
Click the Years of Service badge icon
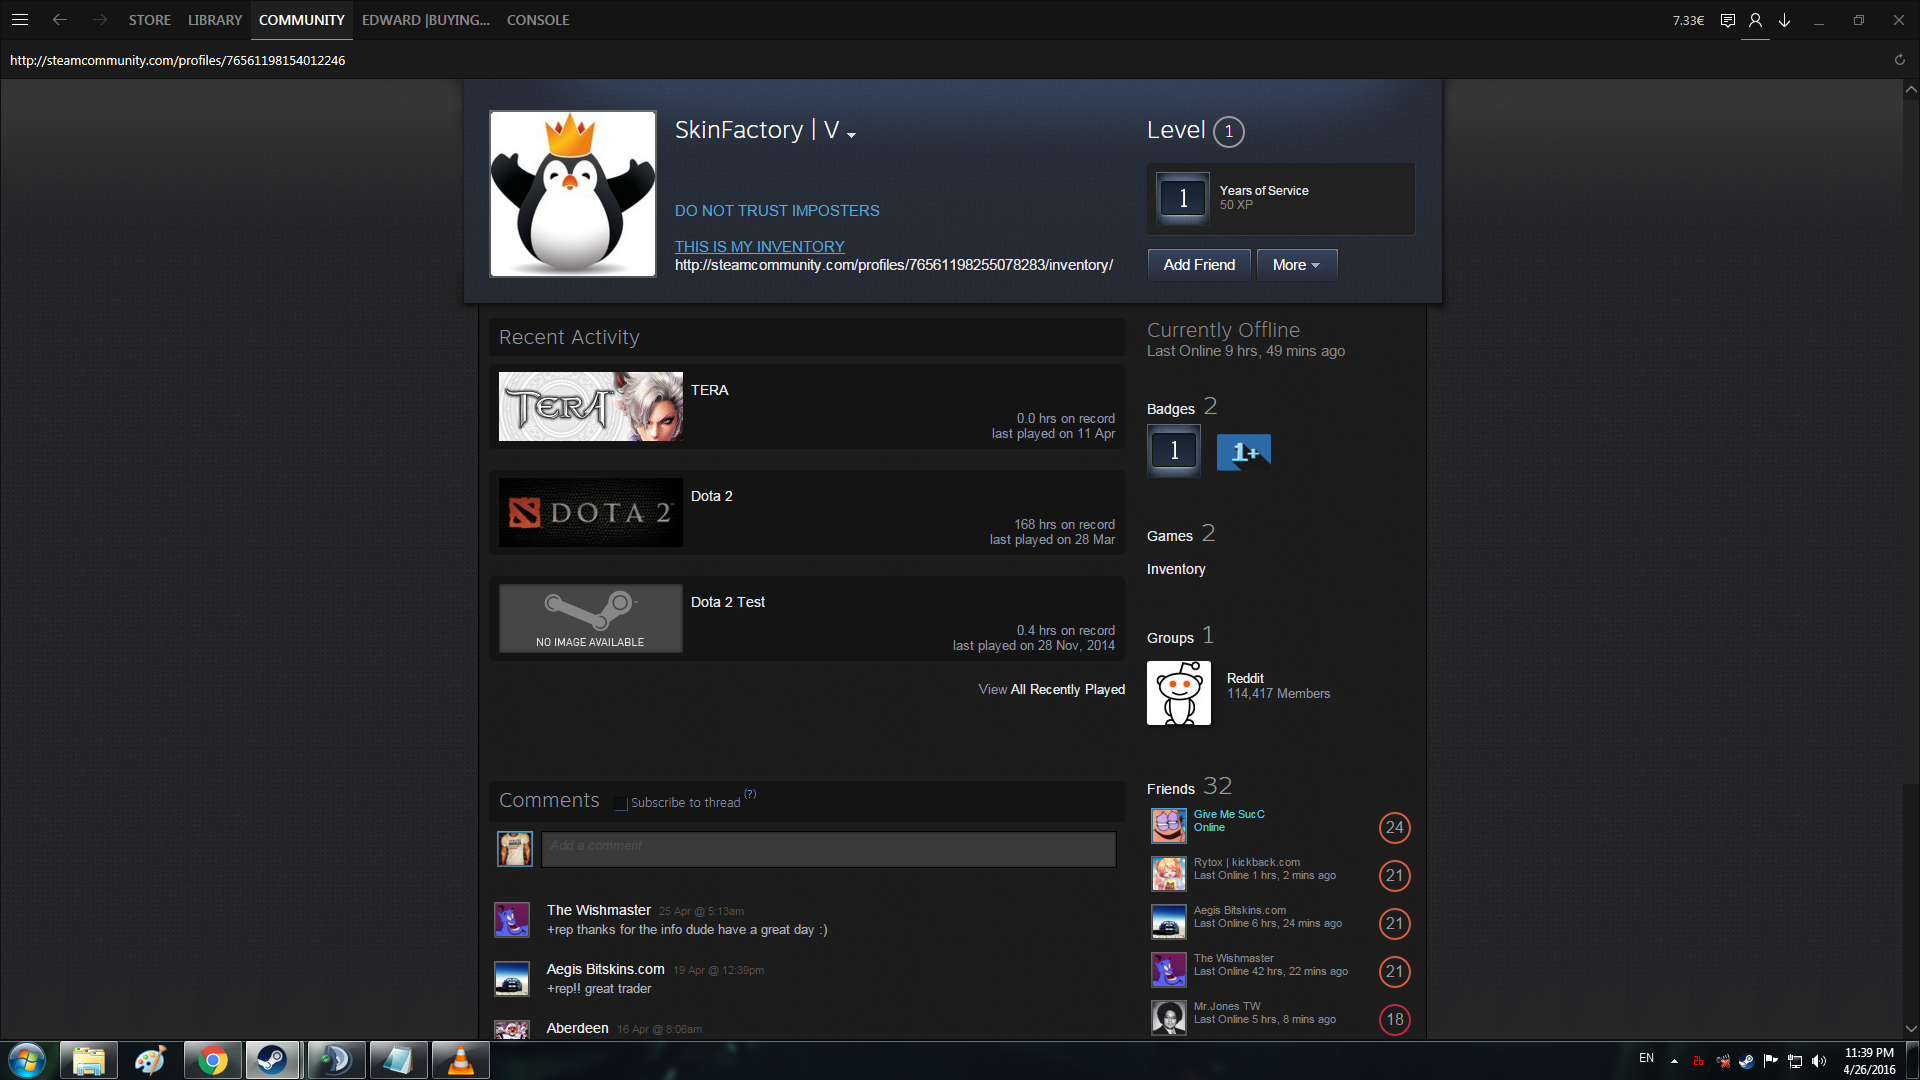tap(1183, 198)
